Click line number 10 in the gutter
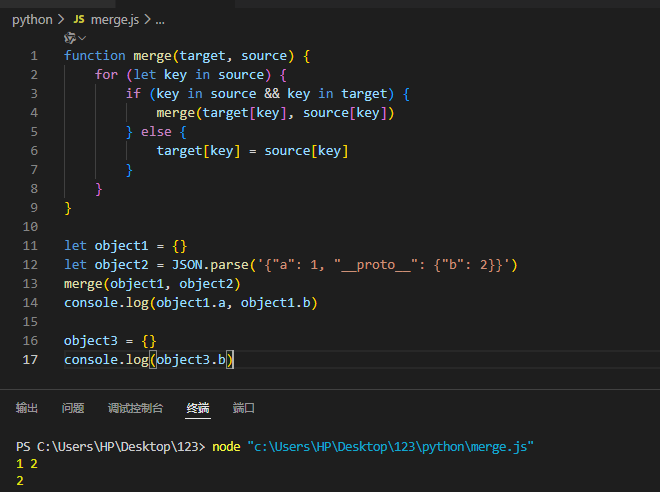This screenshot has height=492, width=660. pyautogui.click(x=30, y=227)
